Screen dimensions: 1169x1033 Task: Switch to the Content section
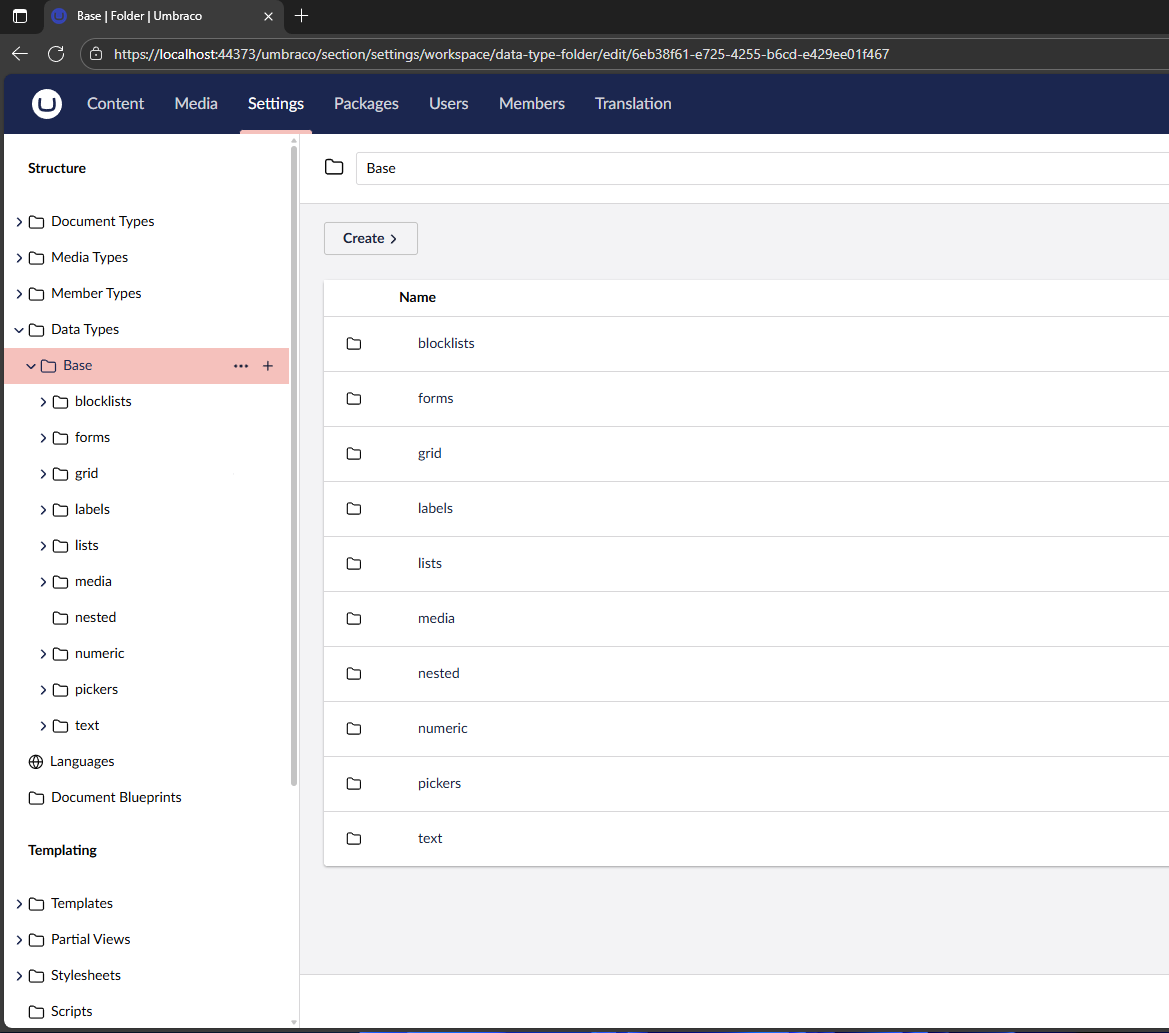click(x=115, y=104)
